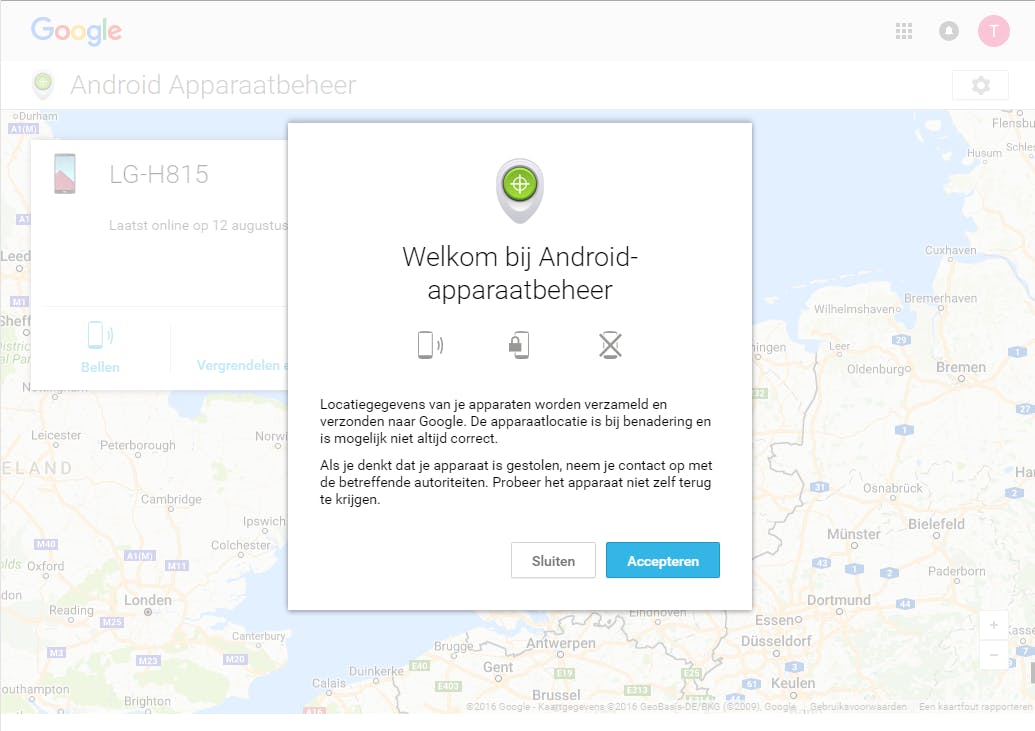Open Gebruiksvoorwaarden link in map footer
The height and width of the screenshot is (731, 1035).
pos(858,707)
